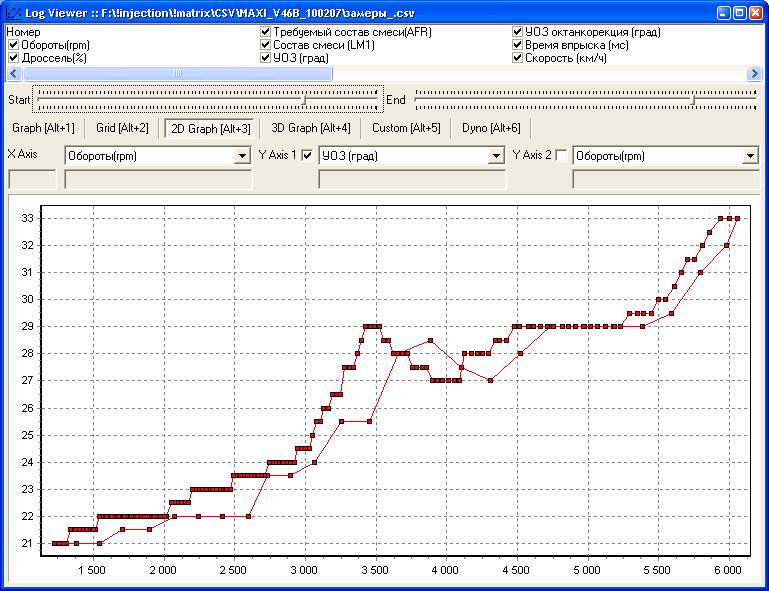Click the Start range slider handle

[x=304, y=99]
